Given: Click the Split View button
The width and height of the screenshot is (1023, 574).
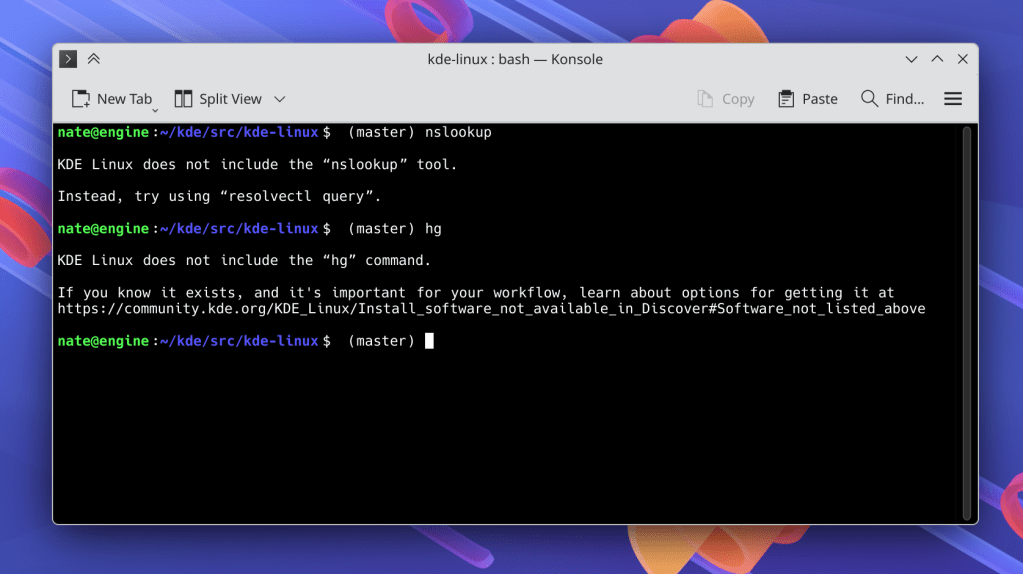Looking at the screenshot, I should [218, 98].
